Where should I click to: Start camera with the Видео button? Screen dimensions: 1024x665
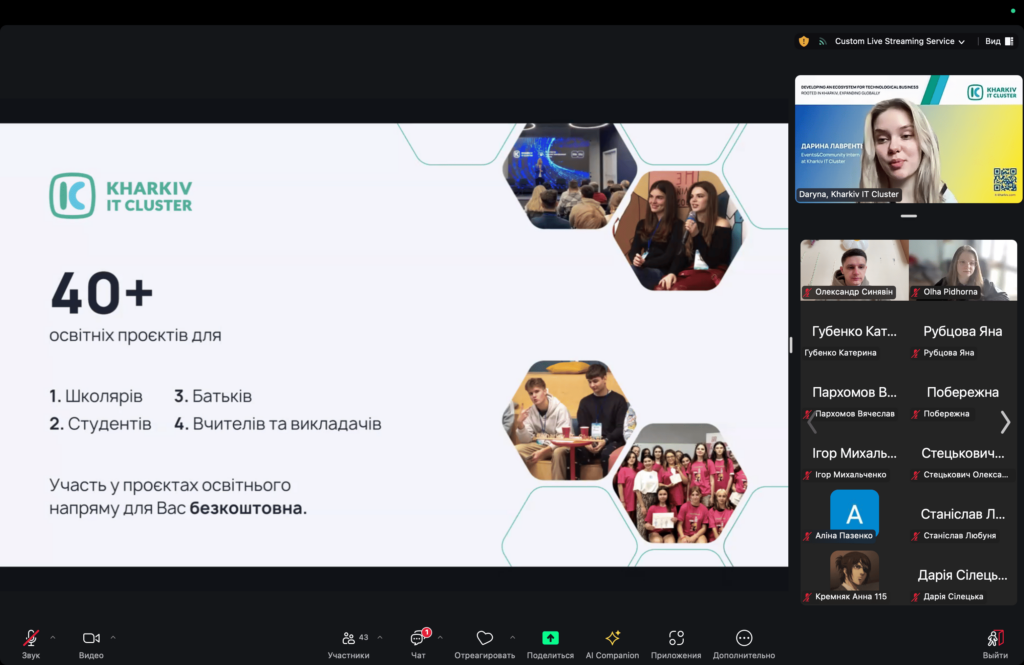[91, 643]
